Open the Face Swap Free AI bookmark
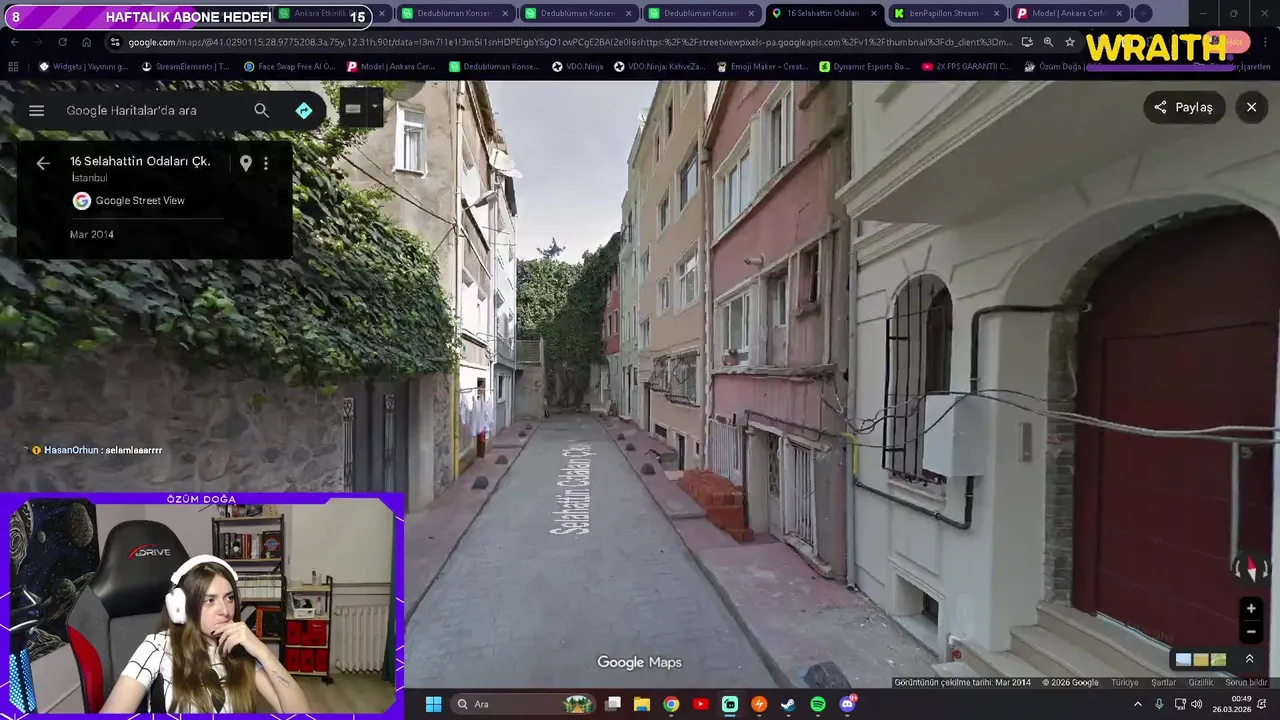 click(290, 67)
